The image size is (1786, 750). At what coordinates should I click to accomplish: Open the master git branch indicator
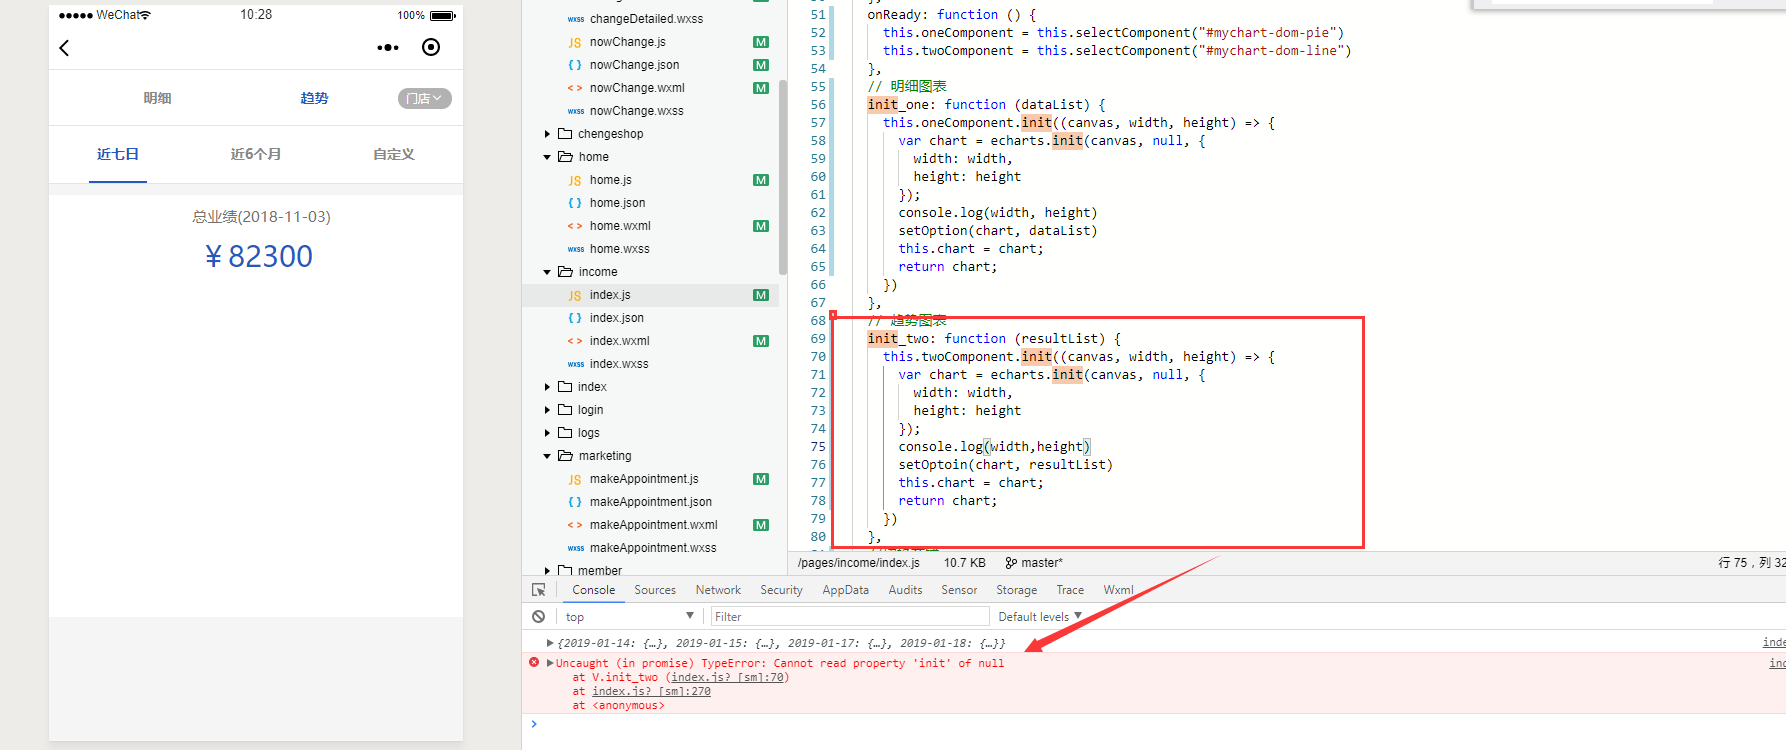(1034, 563)
